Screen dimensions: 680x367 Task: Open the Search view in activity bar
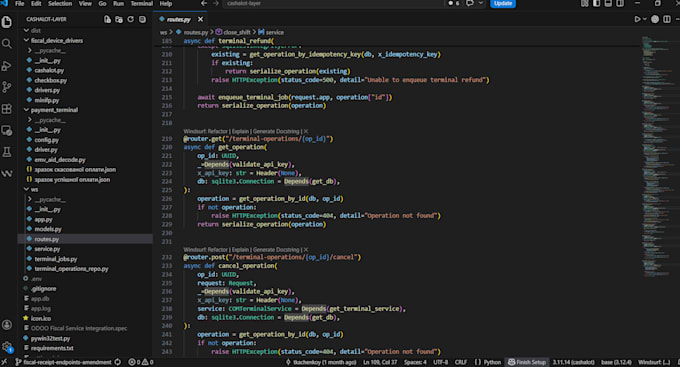click(x=7, y=43)
